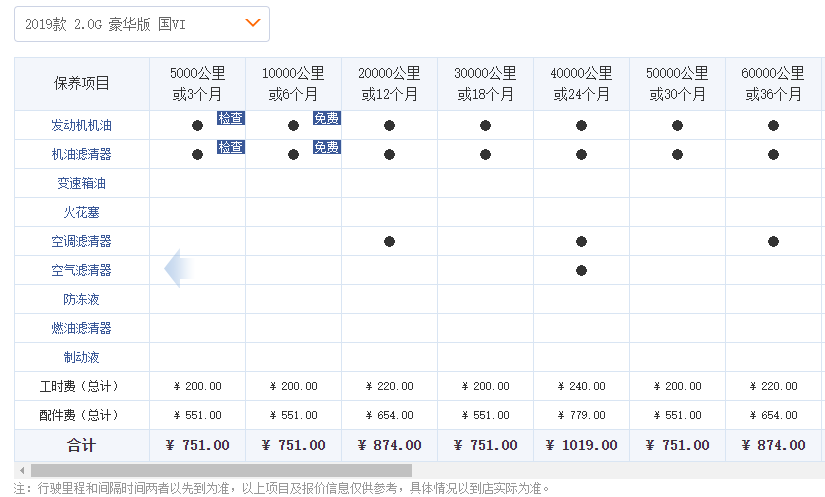The image size is (825, 497).
Task: Click the 空调滤清器 dot under 60000公里 column
Action: coord(773,241)
